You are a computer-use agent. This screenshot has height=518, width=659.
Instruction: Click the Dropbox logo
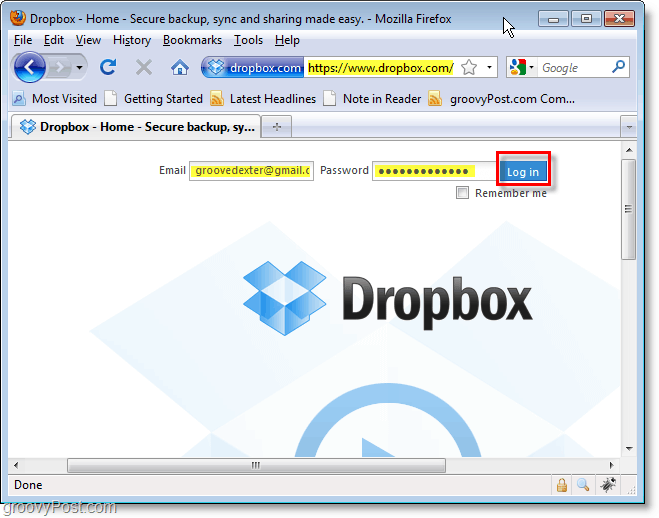click(x=387, y=299)
